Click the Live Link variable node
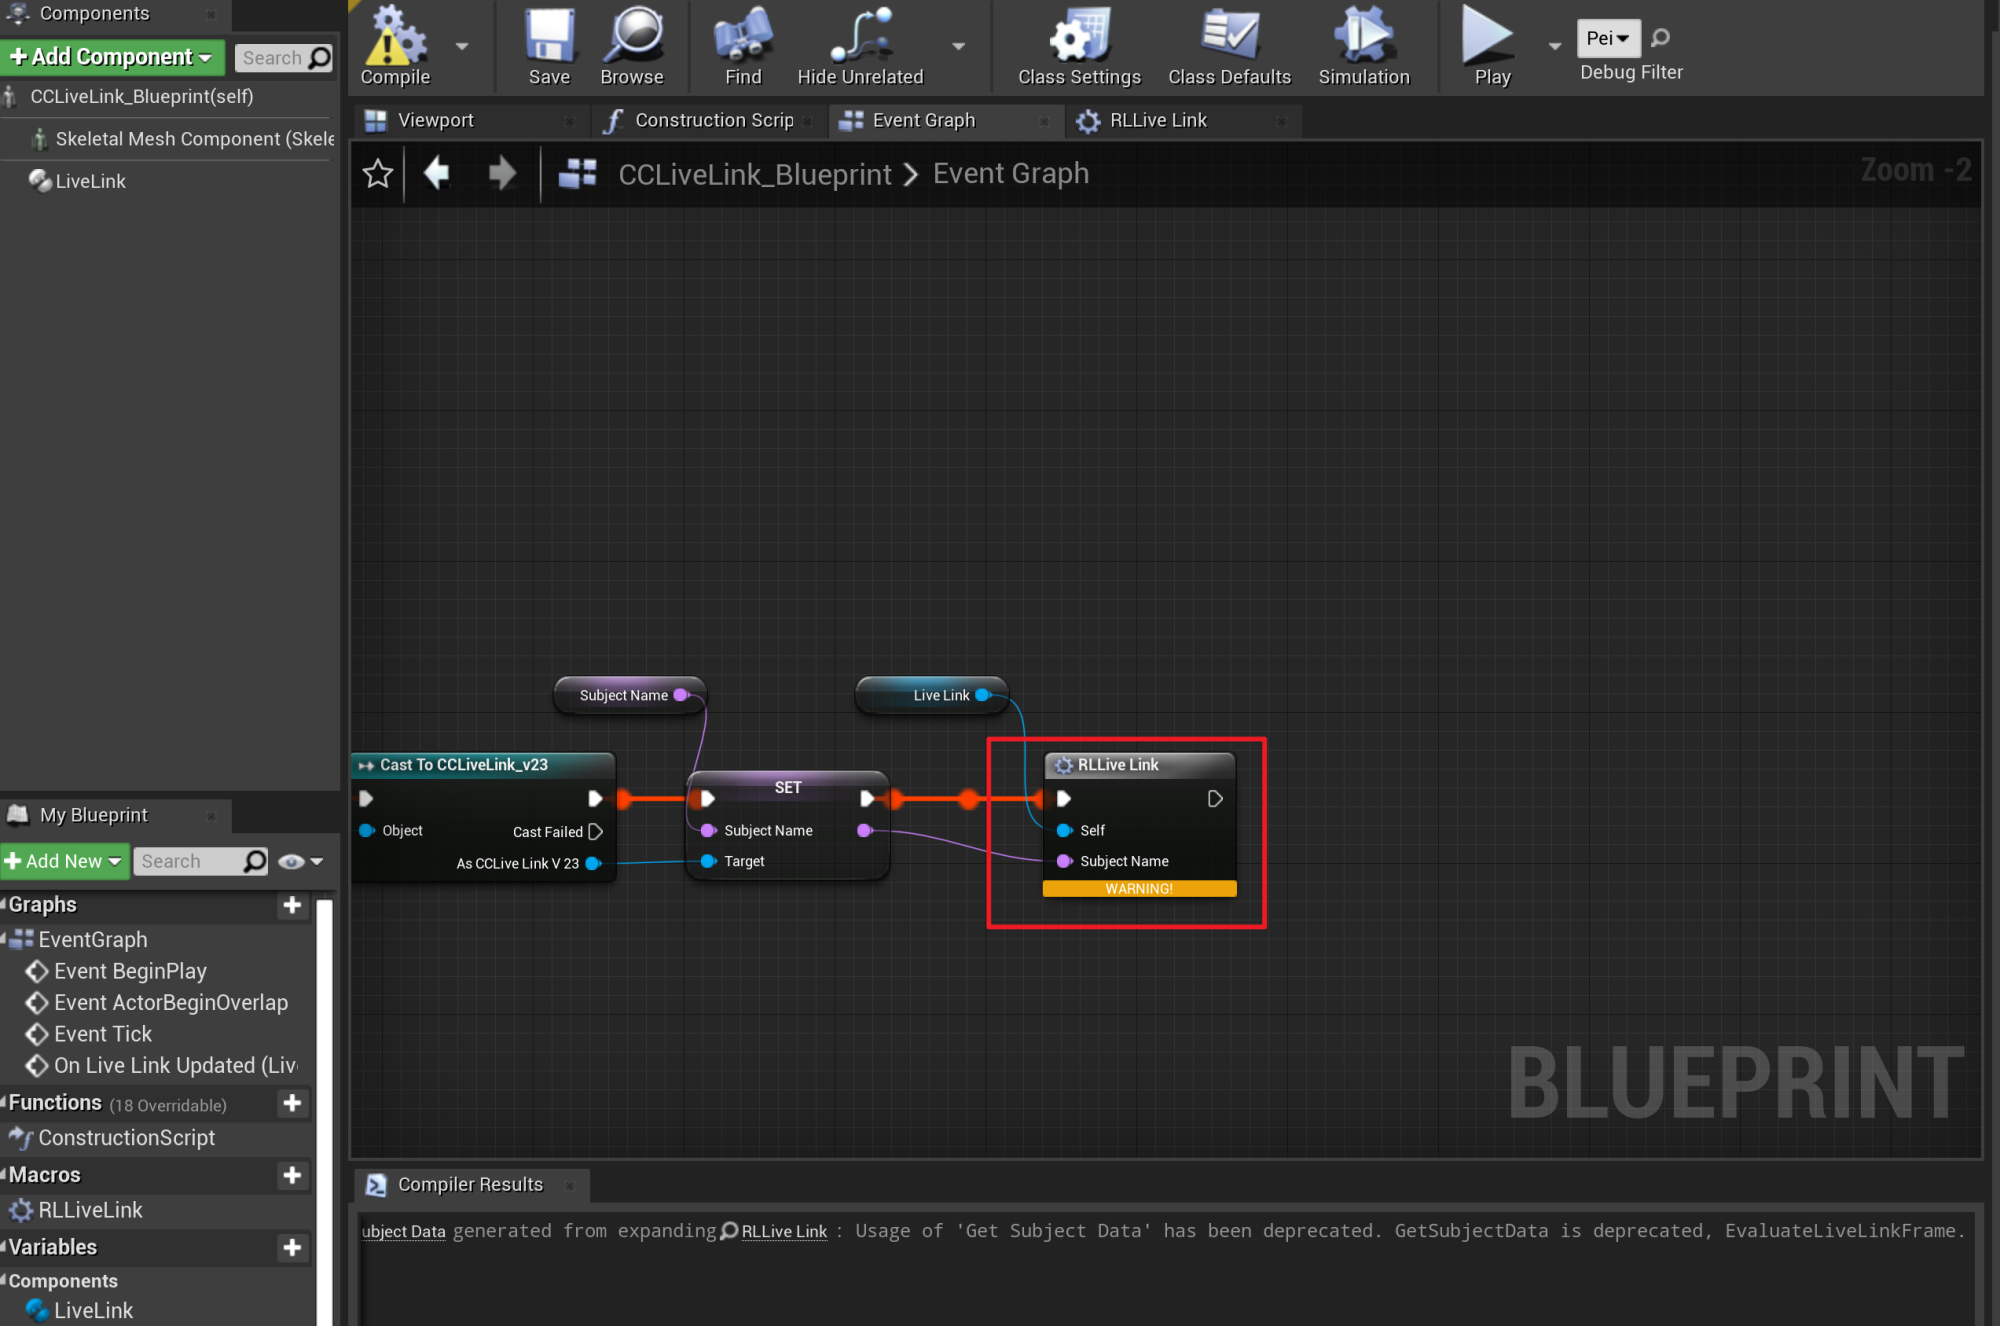The image size is (2000, 1326). [x=932, y=695]
